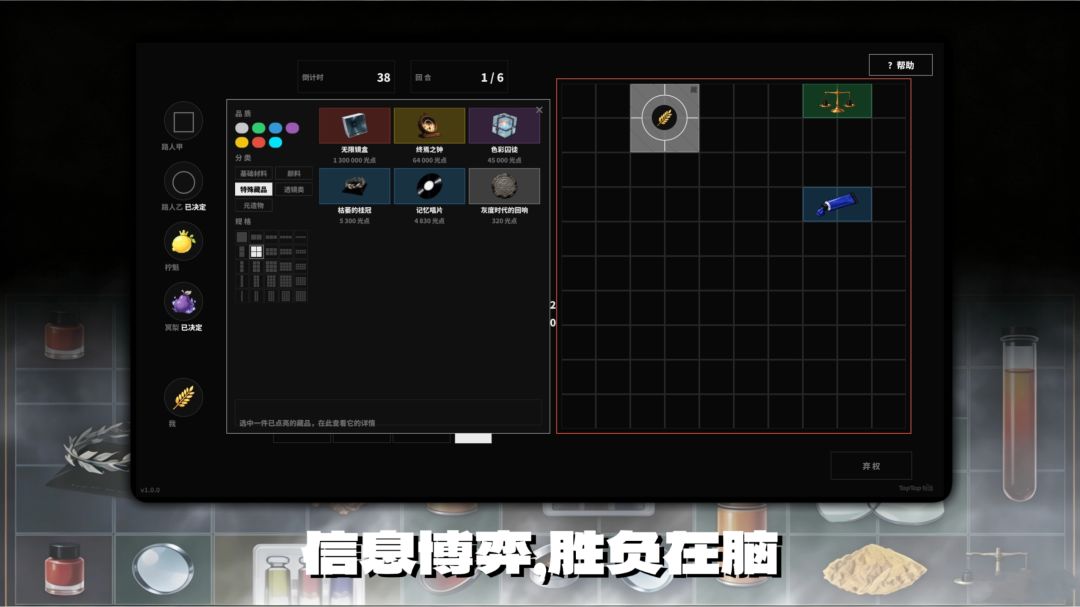The width and height of the screenshot is (1080, 607).
Task: Pick the 记忆唱片 vinyl record collectible
Action: coord(429,186)
